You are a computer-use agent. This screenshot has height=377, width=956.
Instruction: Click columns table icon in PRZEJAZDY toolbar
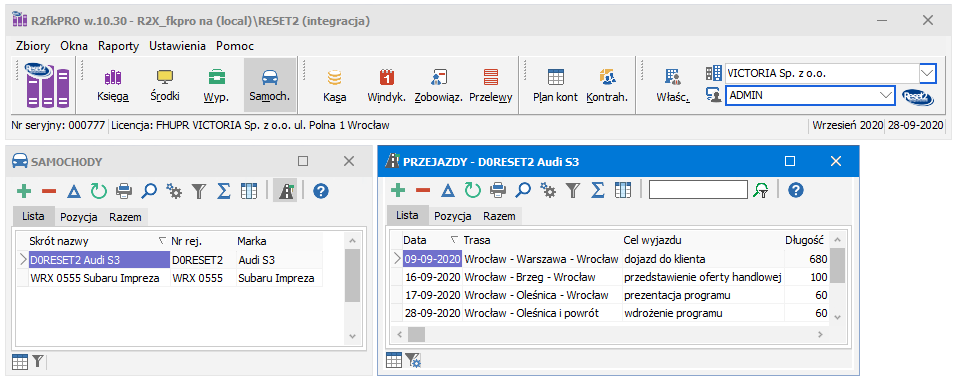[622, 191]
